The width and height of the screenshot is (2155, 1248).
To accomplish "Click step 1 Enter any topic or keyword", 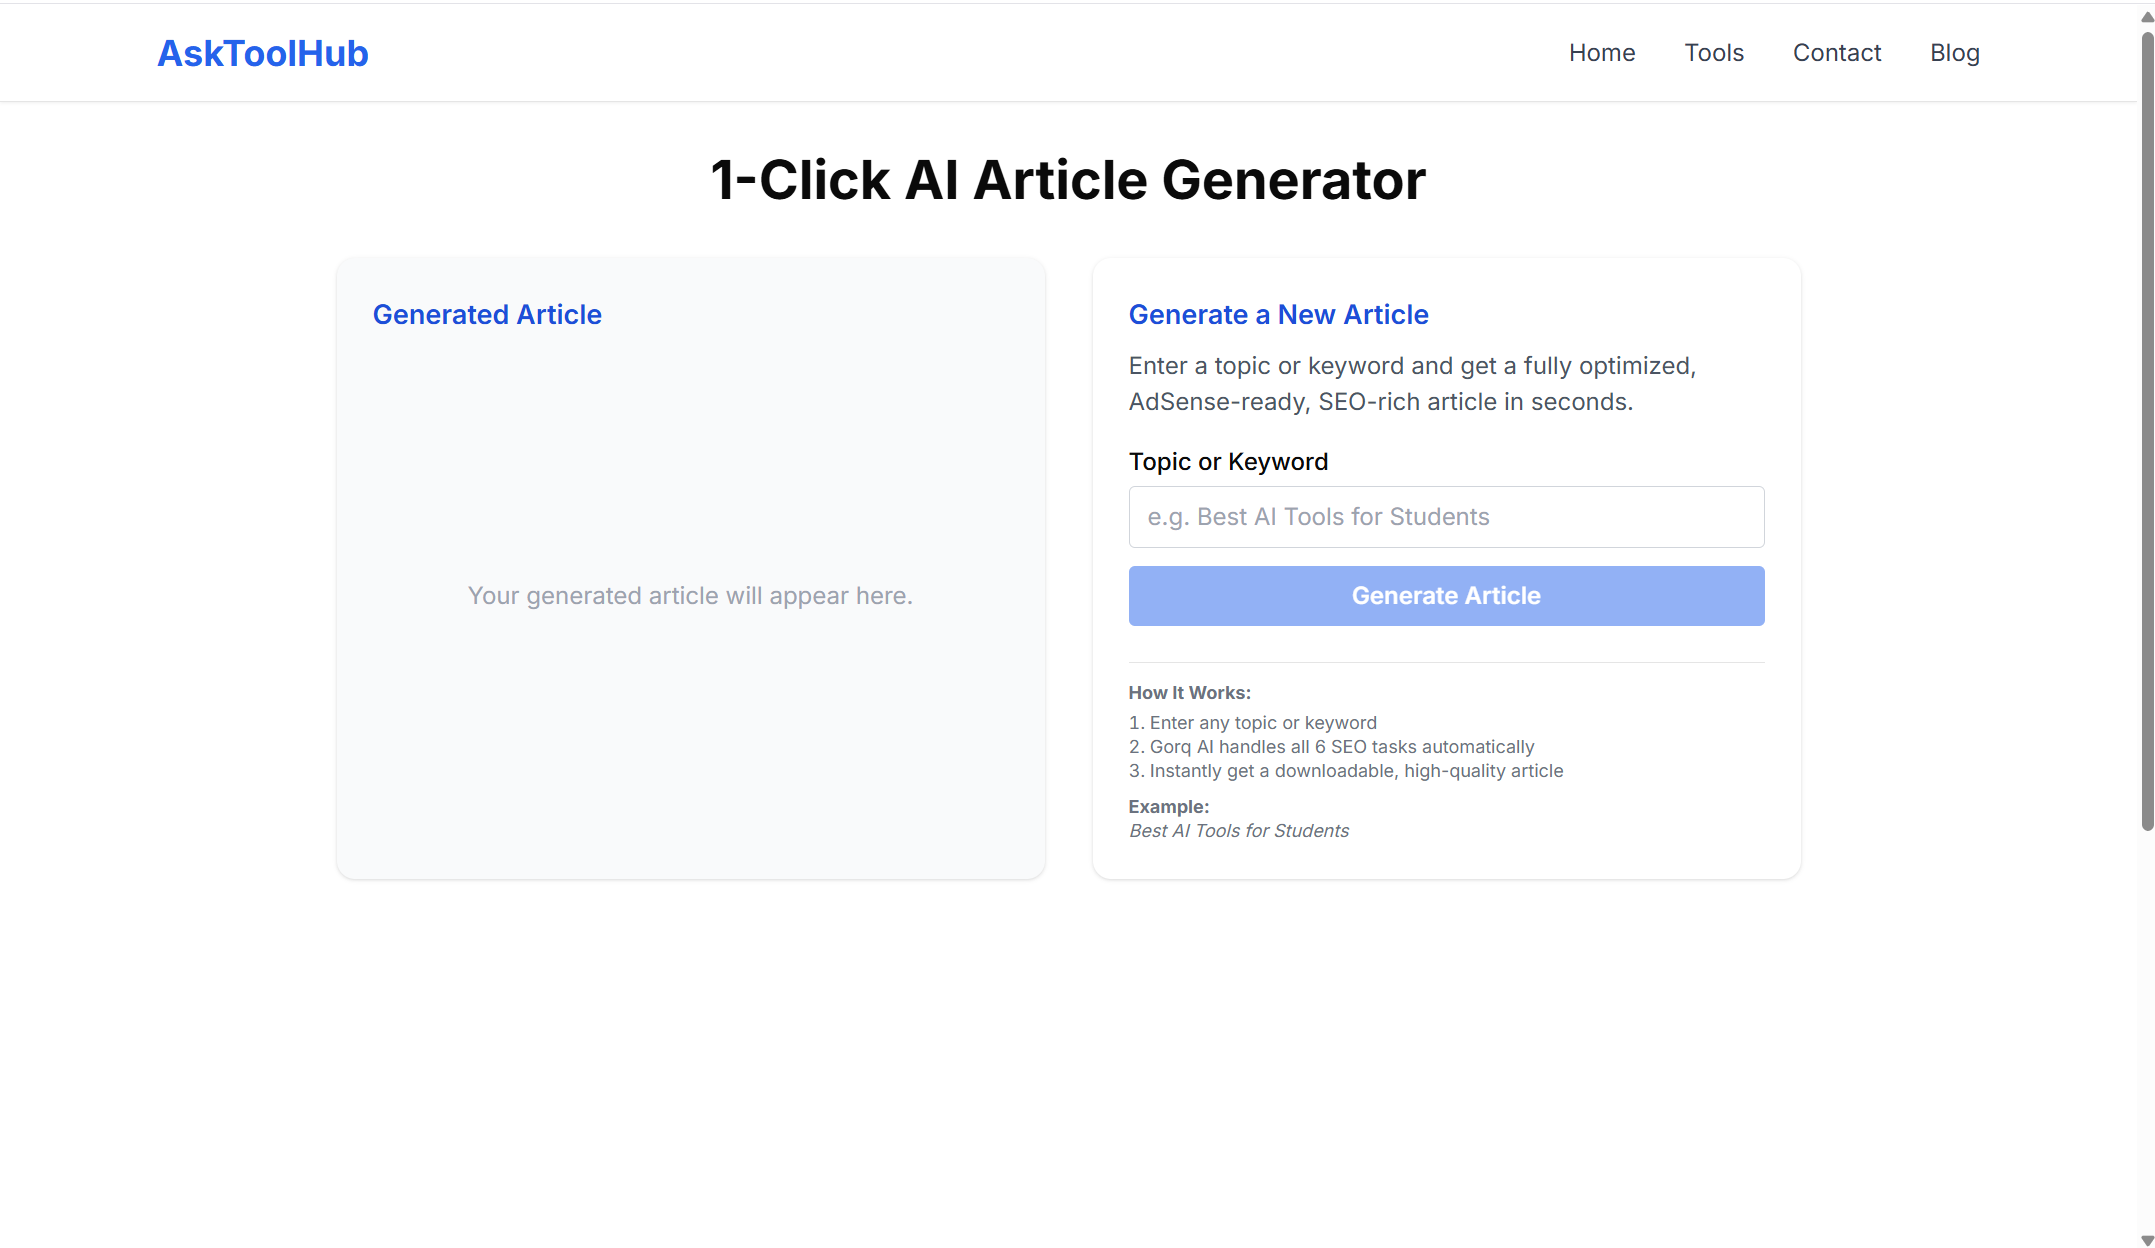I will (1252, 722).
